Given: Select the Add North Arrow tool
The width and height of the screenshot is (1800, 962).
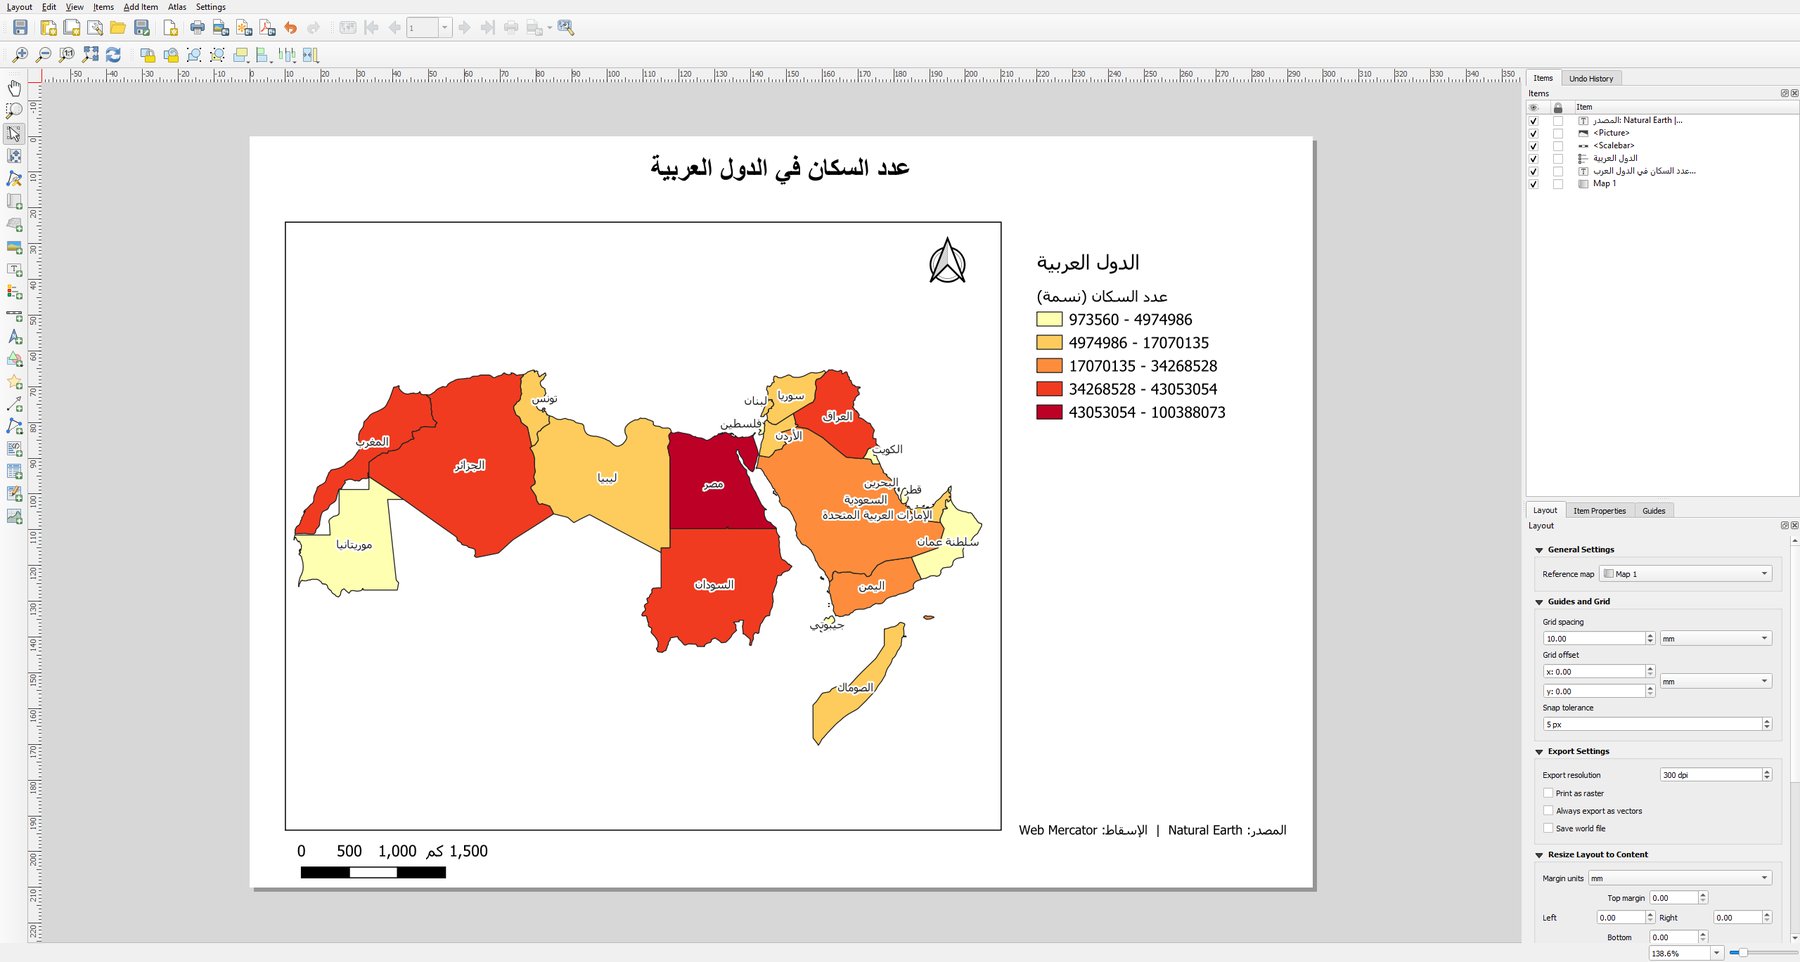Looking at the screenshot, I should click(14, 338).
